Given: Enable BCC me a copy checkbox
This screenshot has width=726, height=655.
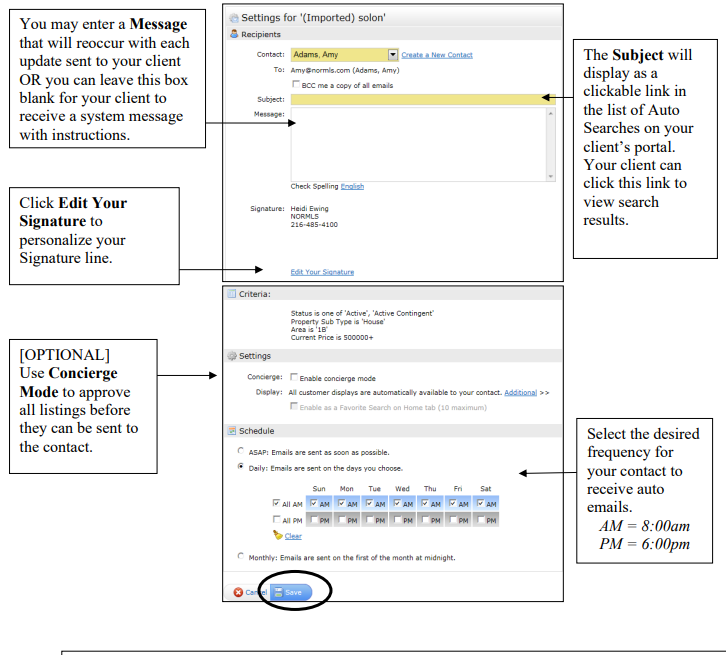Looking at the screenshot, I should pos(295,84).
